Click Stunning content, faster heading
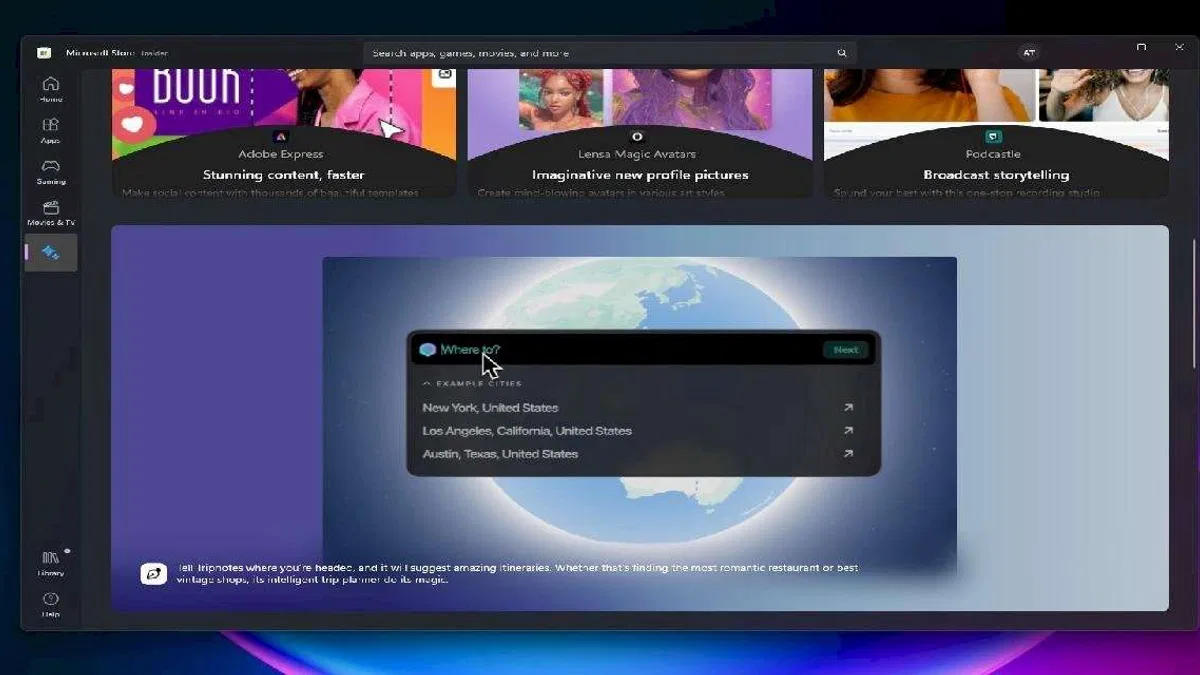The image size is (1200, 675). [283, 175]
